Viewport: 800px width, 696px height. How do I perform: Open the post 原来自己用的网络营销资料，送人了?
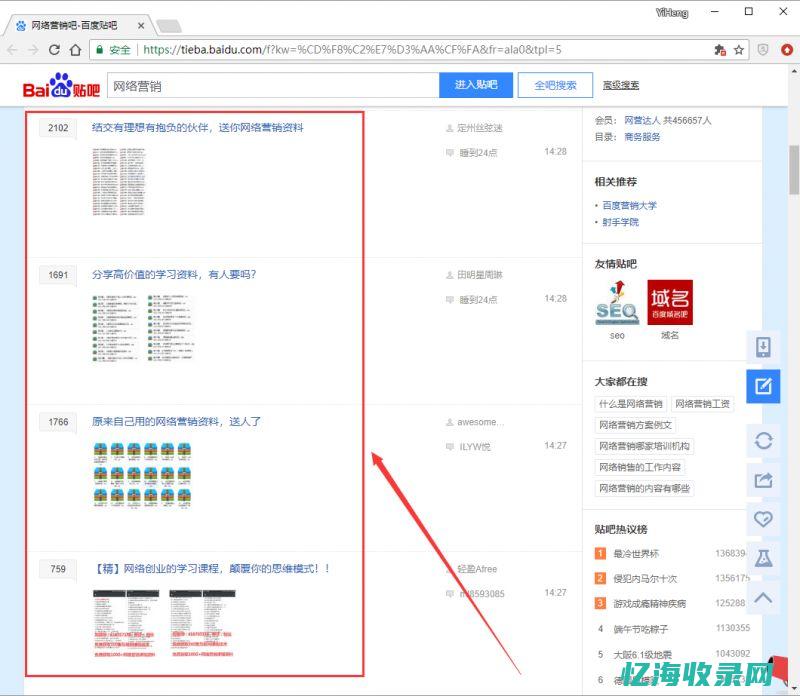click(x=176, y=422)
